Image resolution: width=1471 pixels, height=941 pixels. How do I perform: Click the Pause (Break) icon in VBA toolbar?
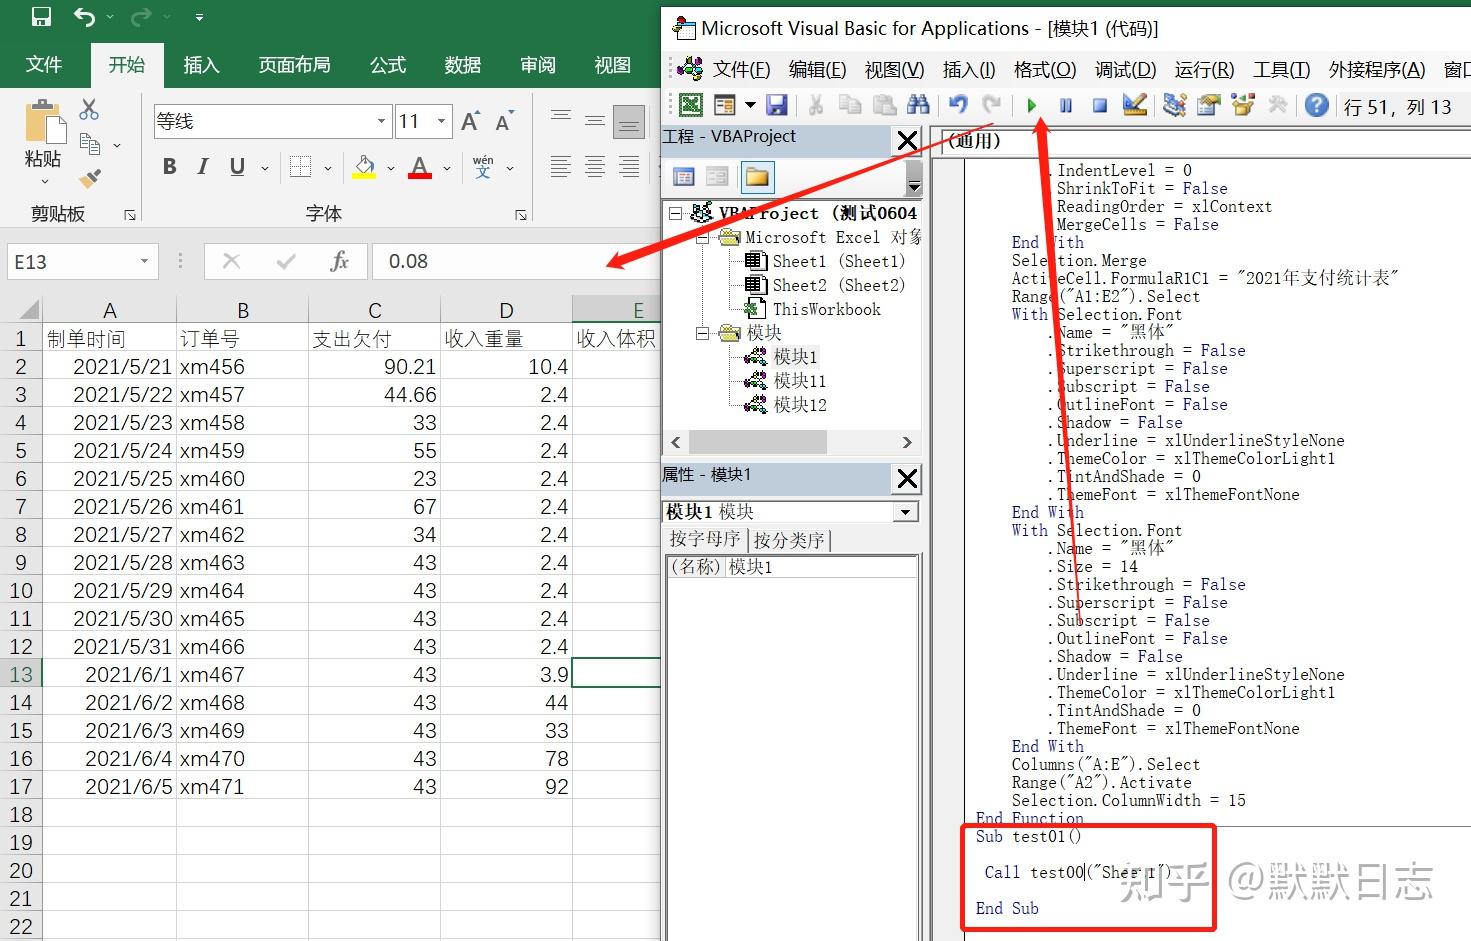point(1065,107)
